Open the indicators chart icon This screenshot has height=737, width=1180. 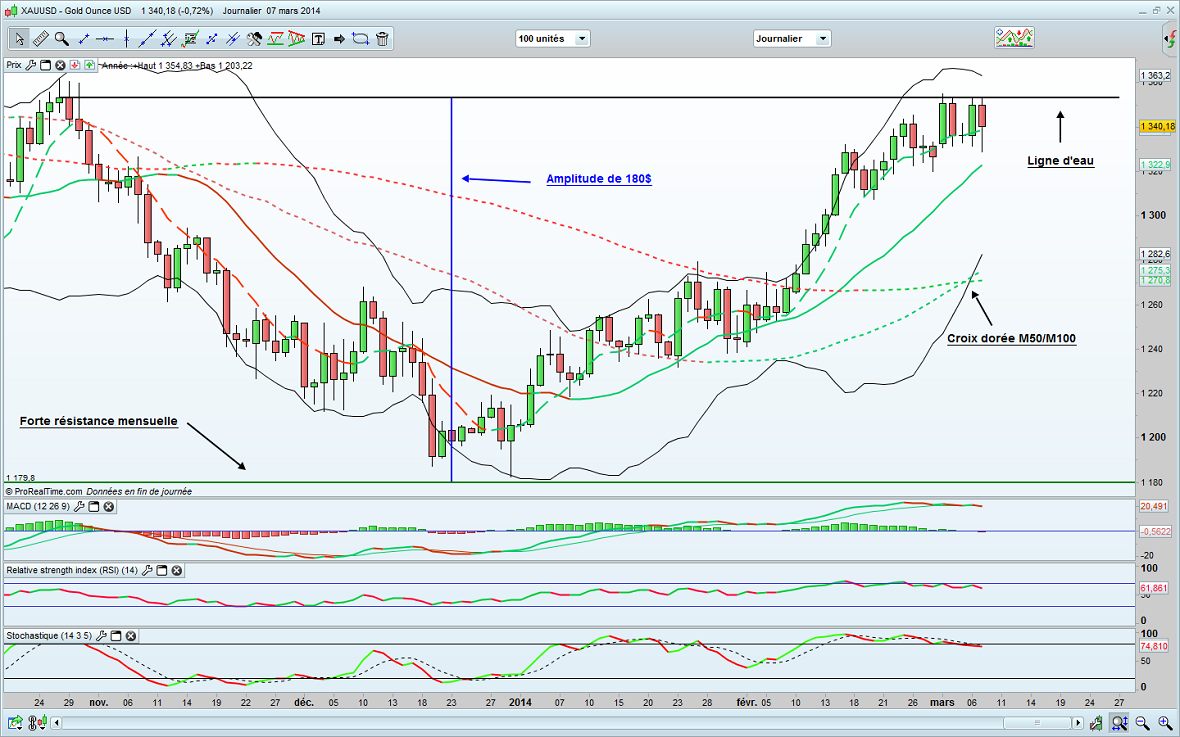[x=1014, y=38]
